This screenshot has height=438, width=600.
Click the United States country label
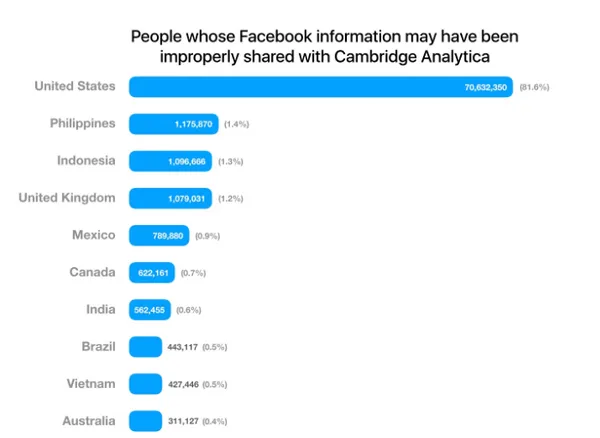coord(75,86)
